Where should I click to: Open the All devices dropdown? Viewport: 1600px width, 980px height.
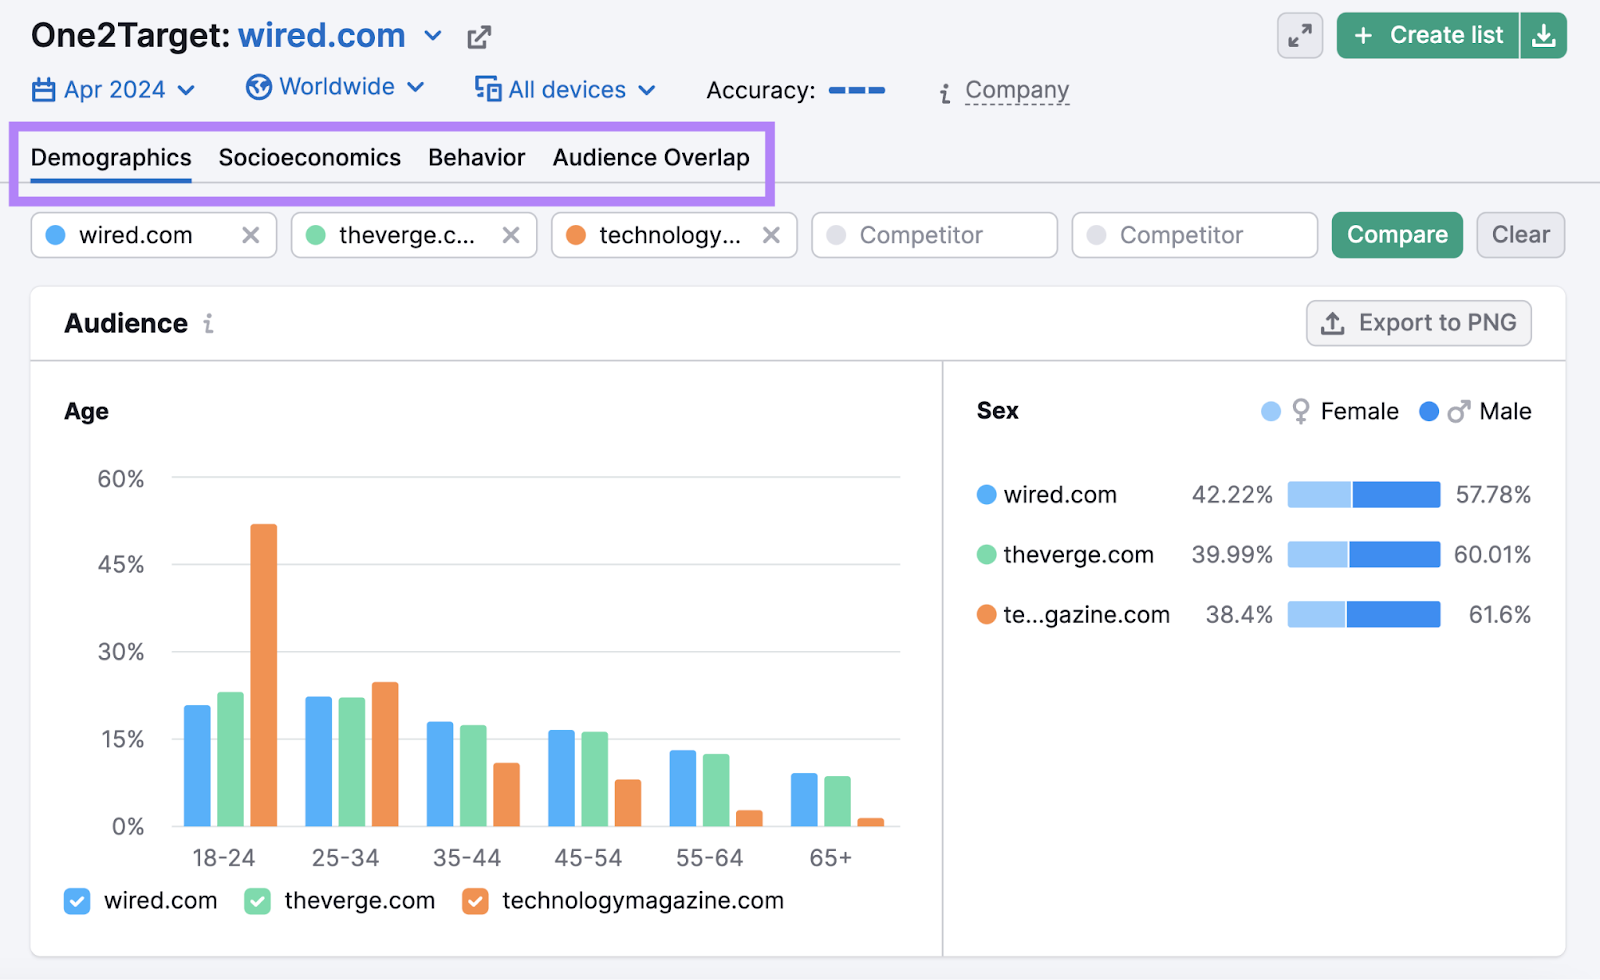point(566,90)
